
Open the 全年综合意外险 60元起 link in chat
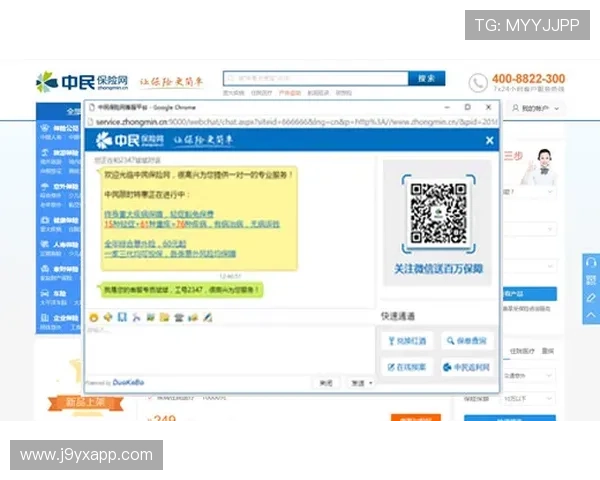point(145,244)
